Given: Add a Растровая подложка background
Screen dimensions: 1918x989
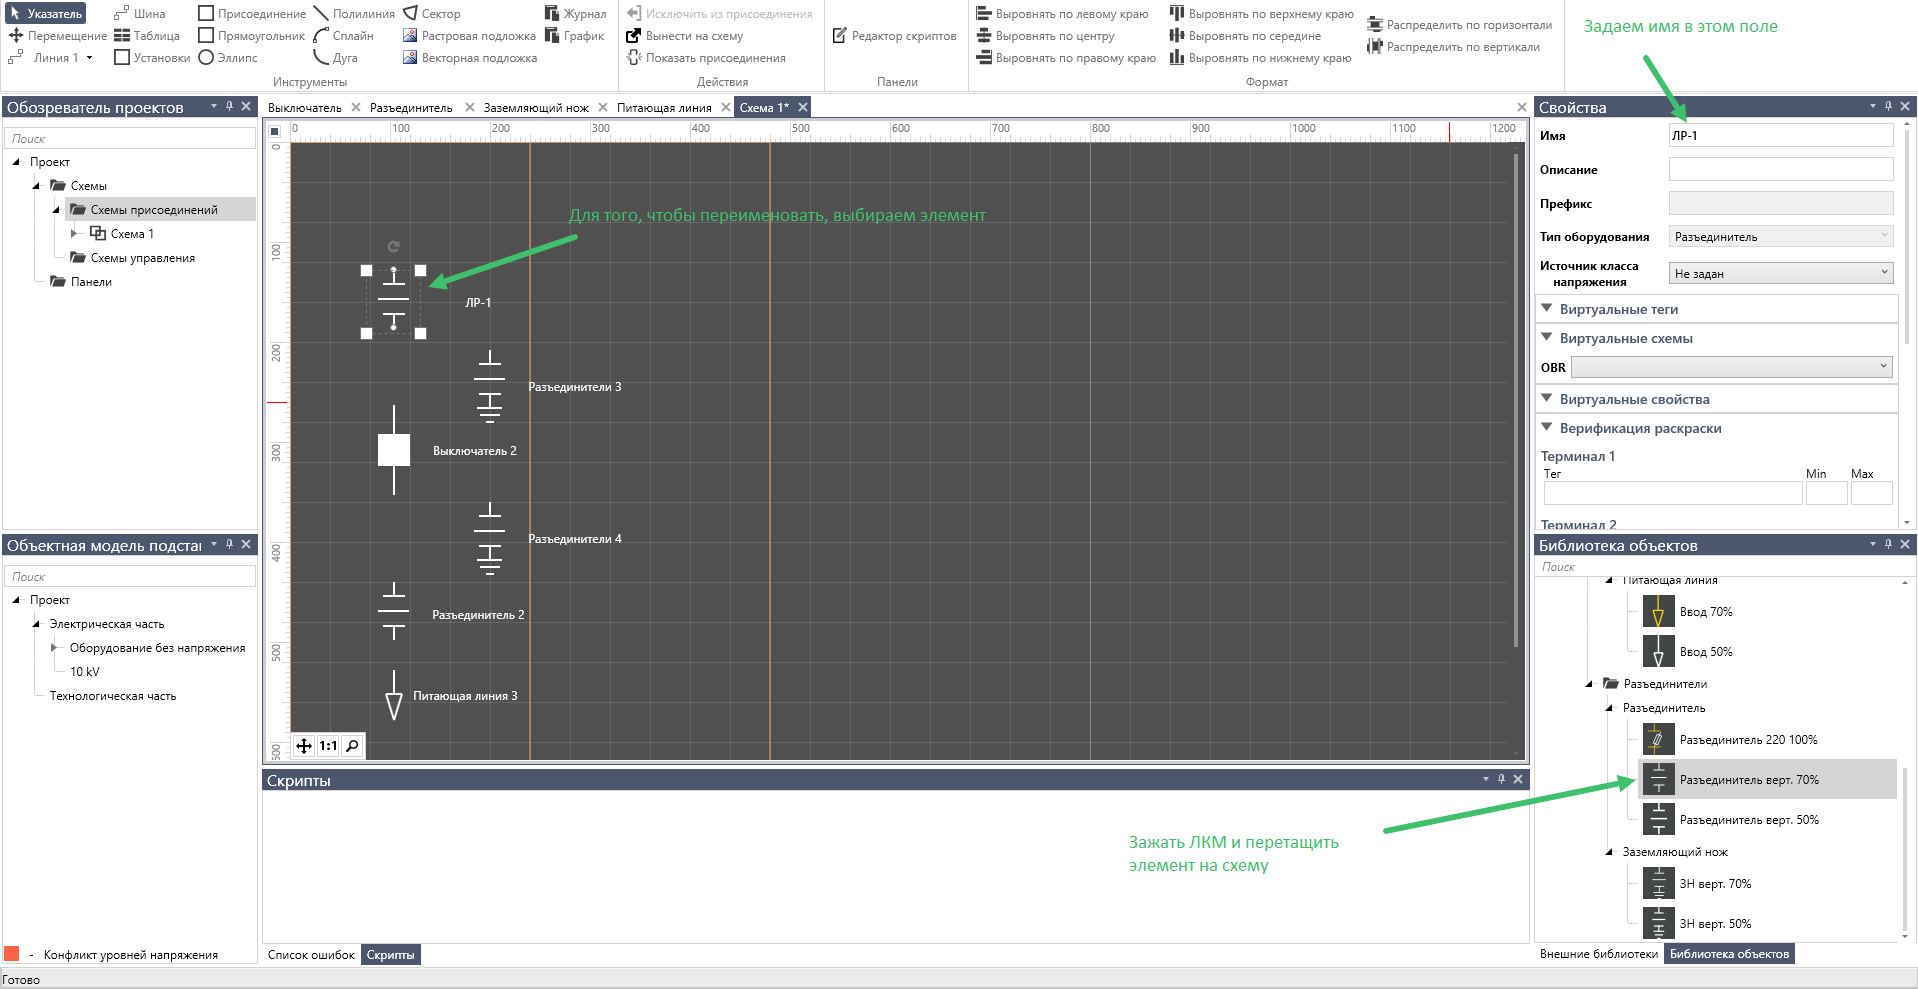Looking at the screenshot, I should pyautogui.click(x=469, y=36).
